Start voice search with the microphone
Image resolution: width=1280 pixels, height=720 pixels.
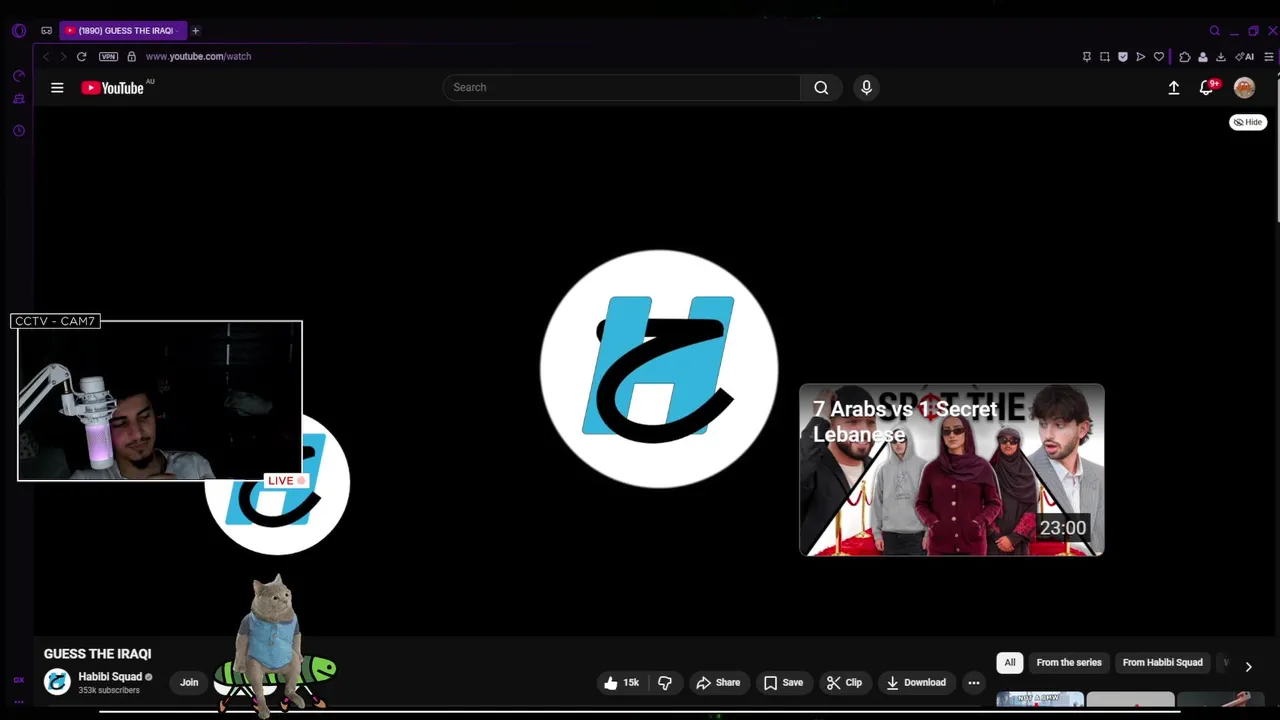(x=866, y=88)
